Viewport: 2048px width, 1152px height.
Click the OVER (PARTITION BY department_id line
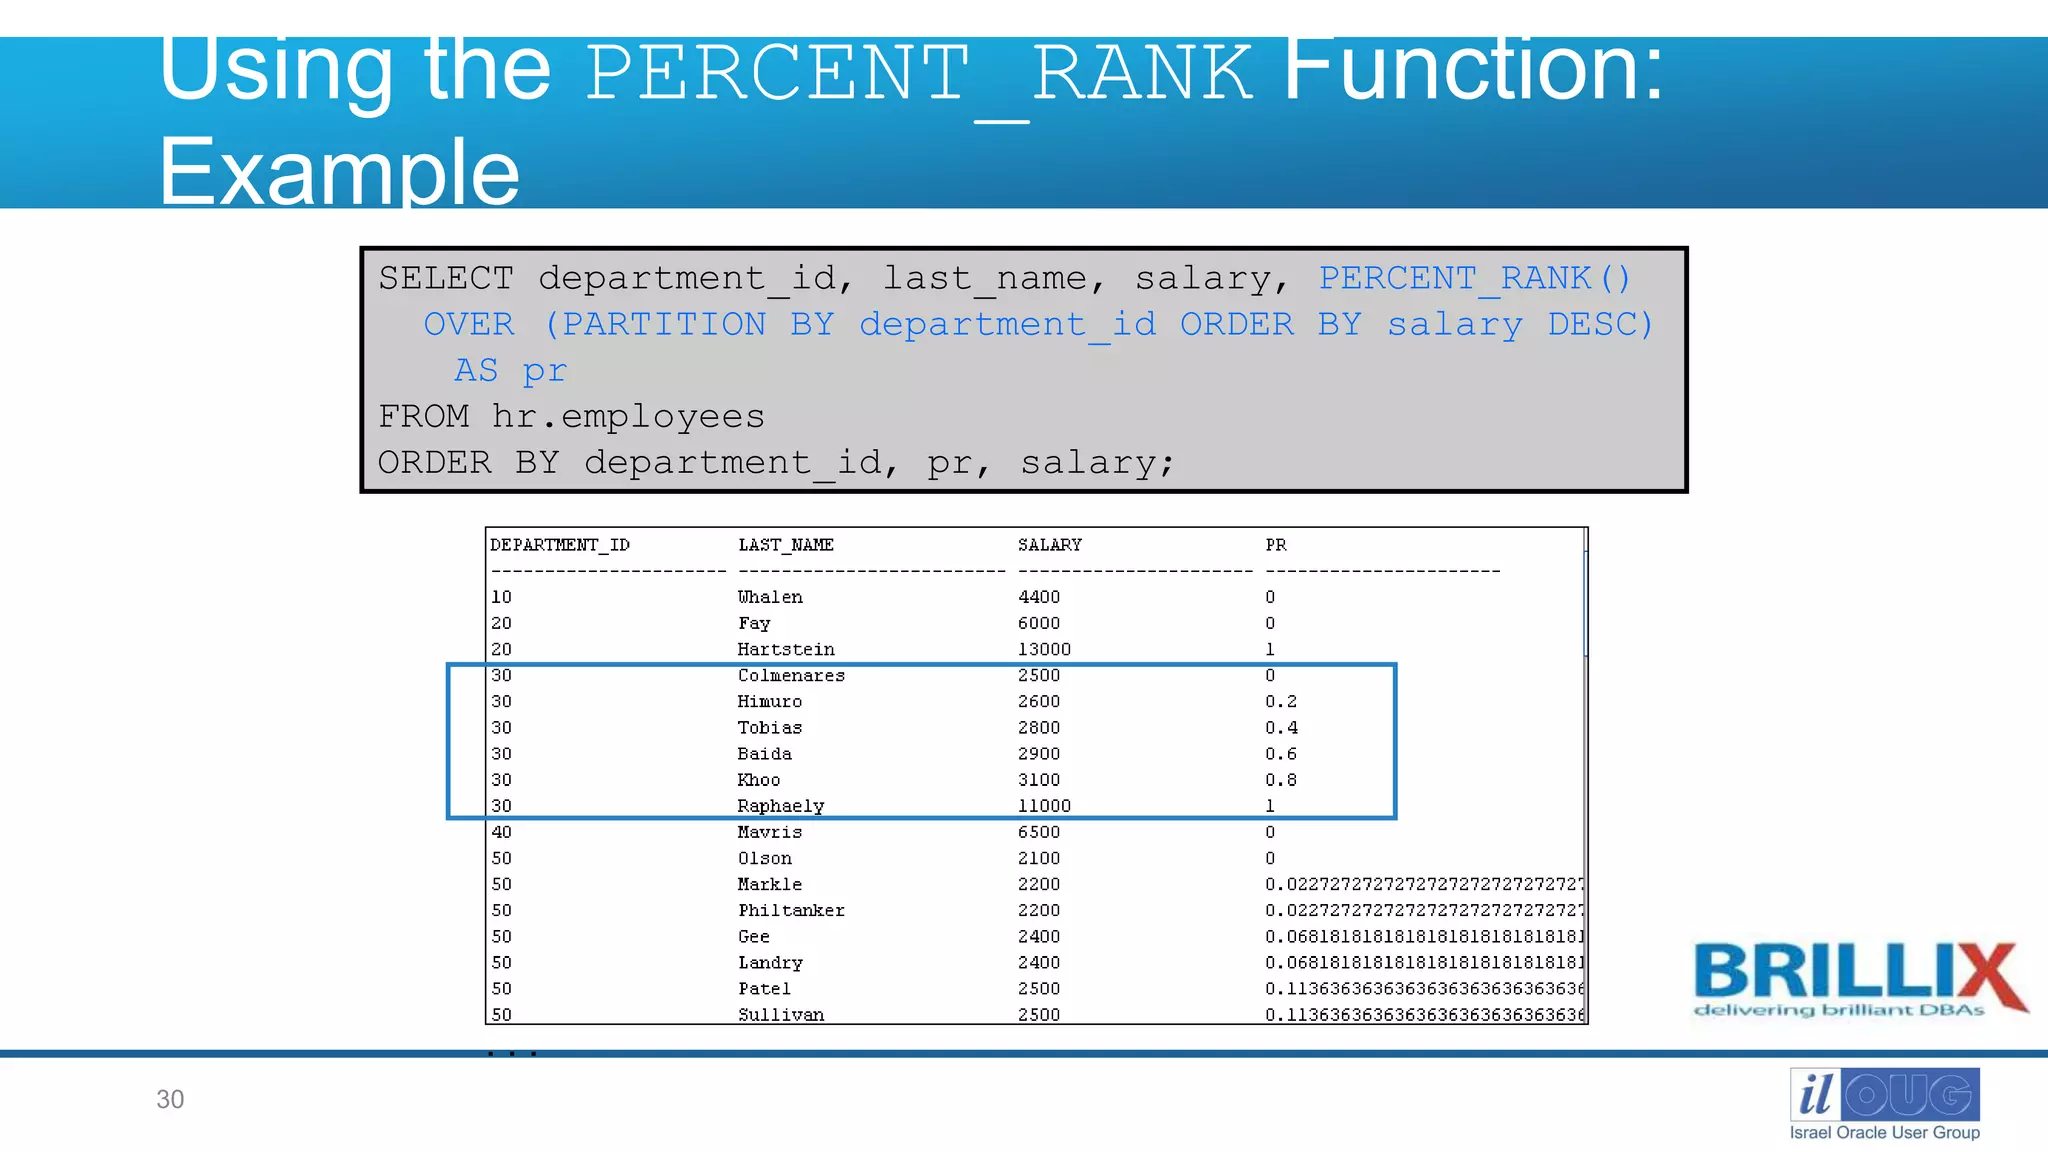pos(1038,324)
